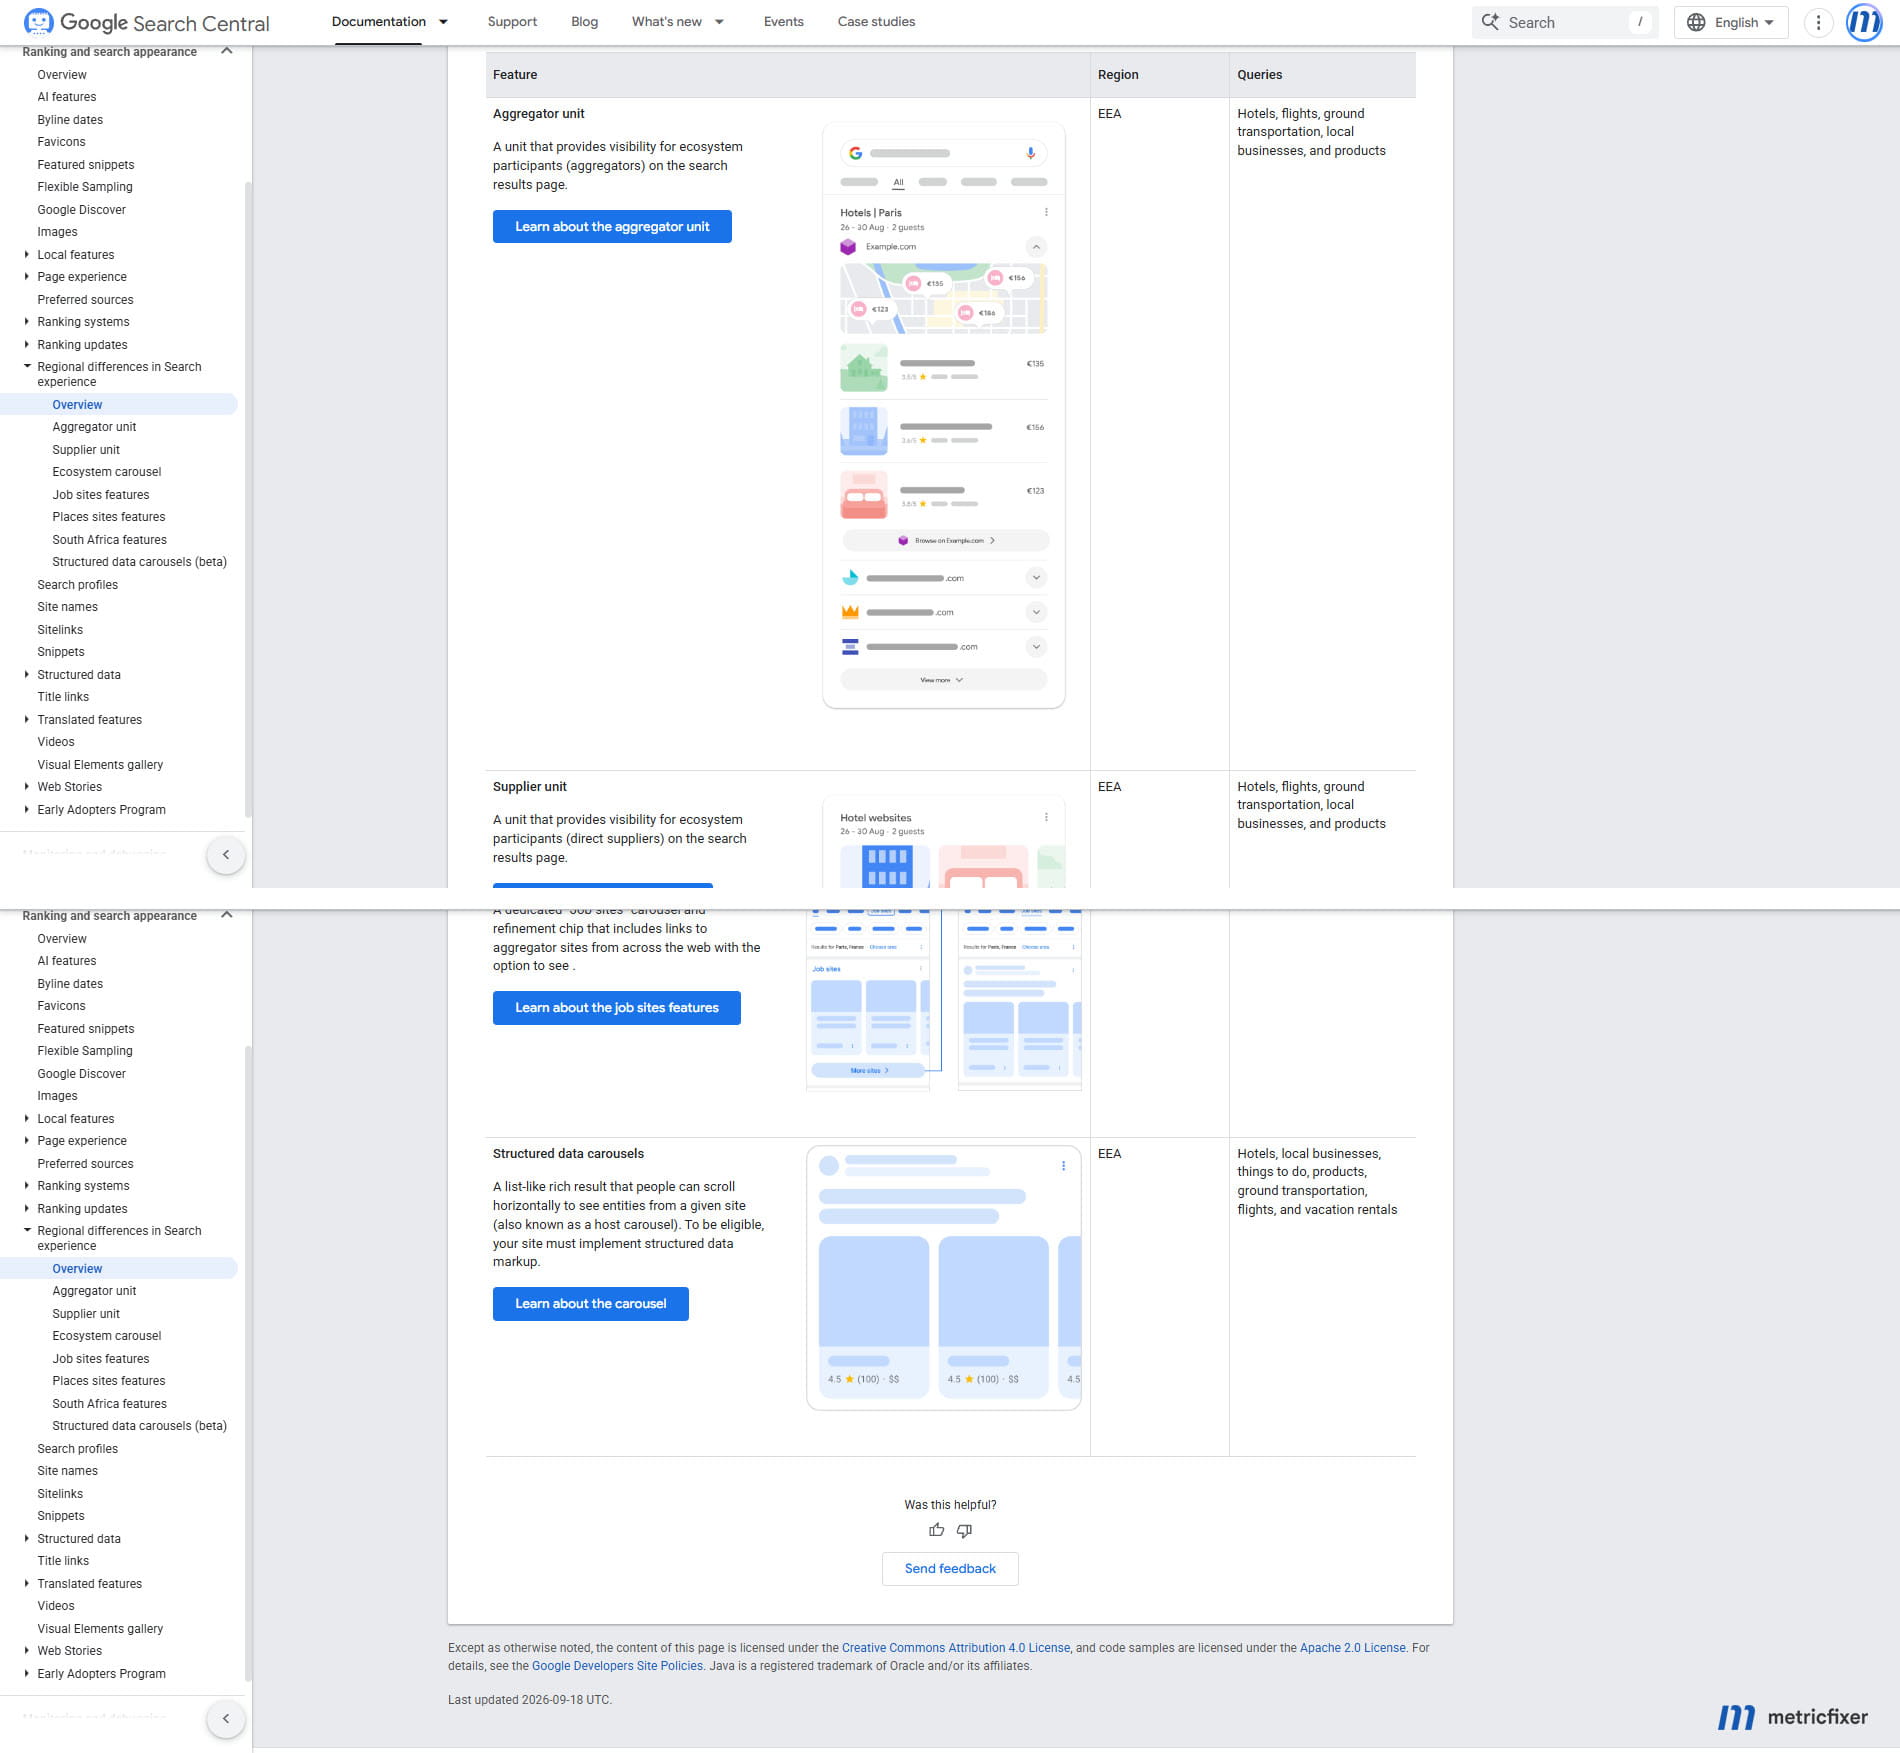This screenshot has height=1753, width=1900.
Task: Click Learn about the job sites features
Action: point(617,1007)
